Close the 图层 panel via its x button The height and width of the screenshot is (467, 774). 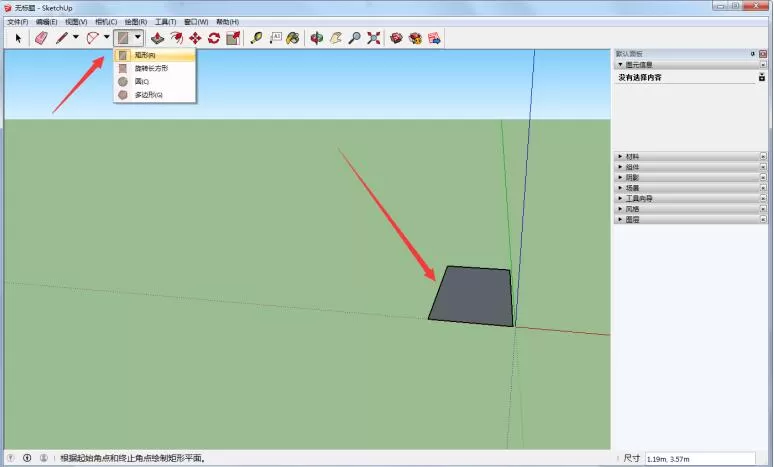763,219
